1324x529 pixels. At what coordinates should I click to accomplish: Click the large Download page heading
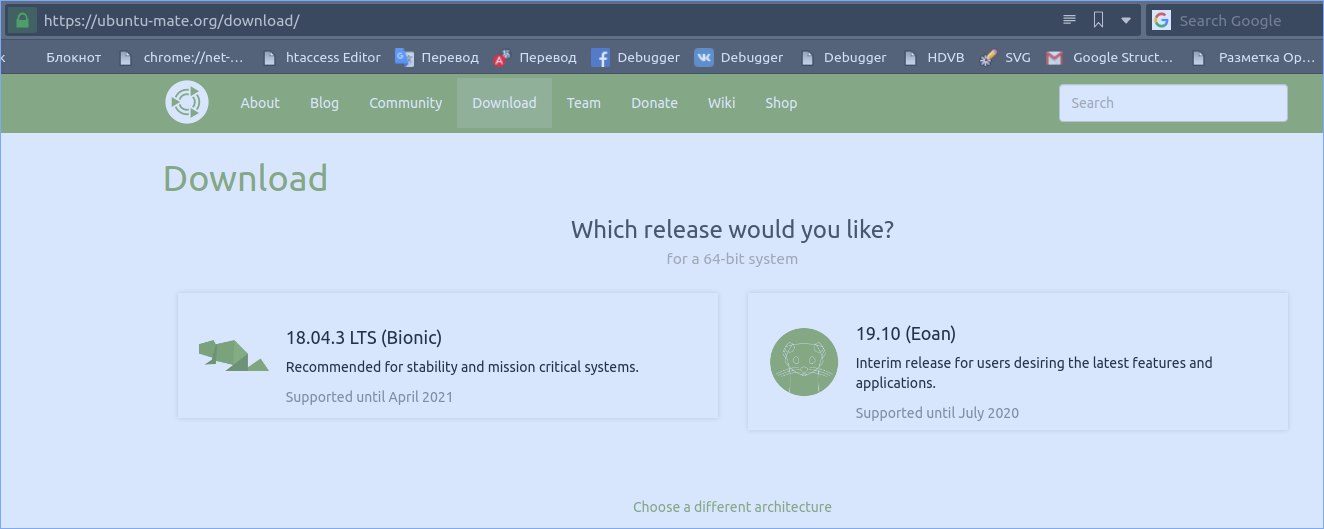[x=245, y=178]
